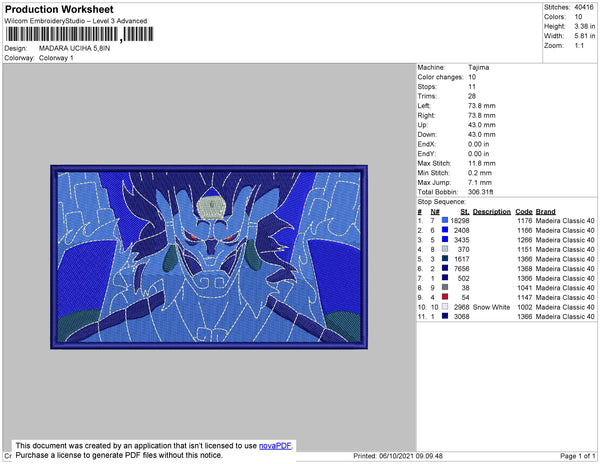600x464 pixels.
Task: Click the "EndX:" label
Action: [427, 144]
